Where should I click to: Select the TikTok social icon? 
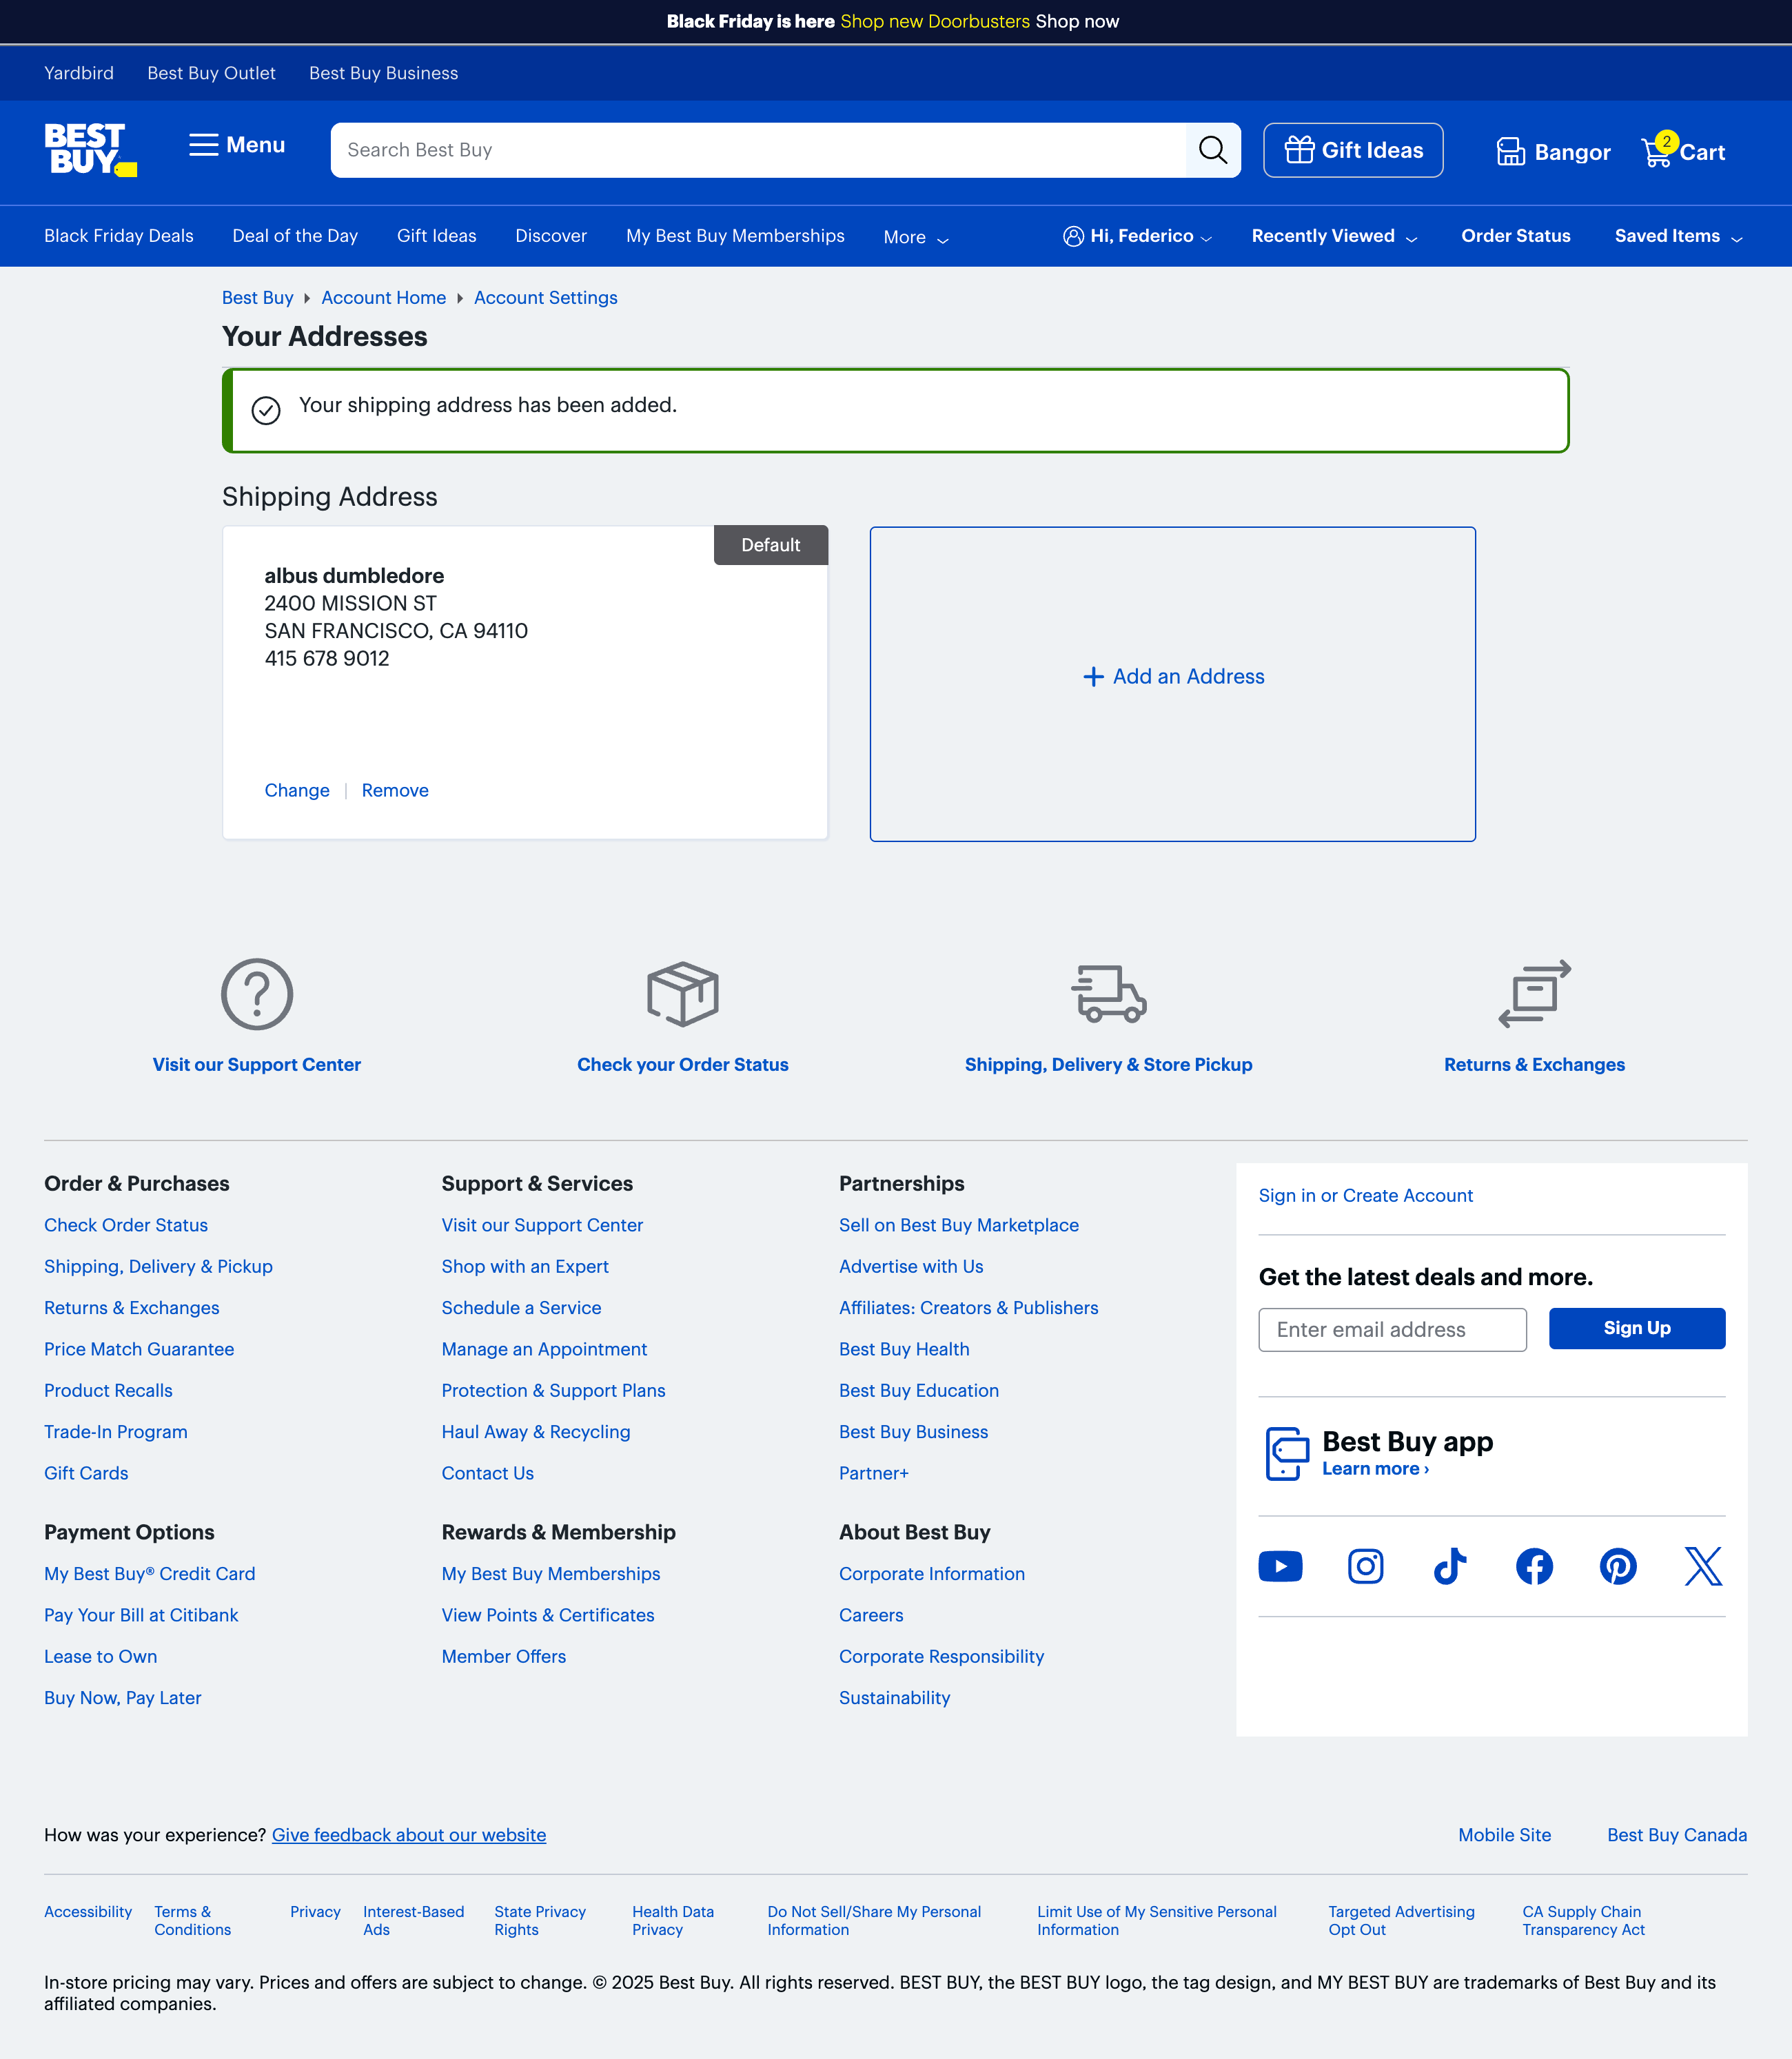[x=1450, y=1566]
